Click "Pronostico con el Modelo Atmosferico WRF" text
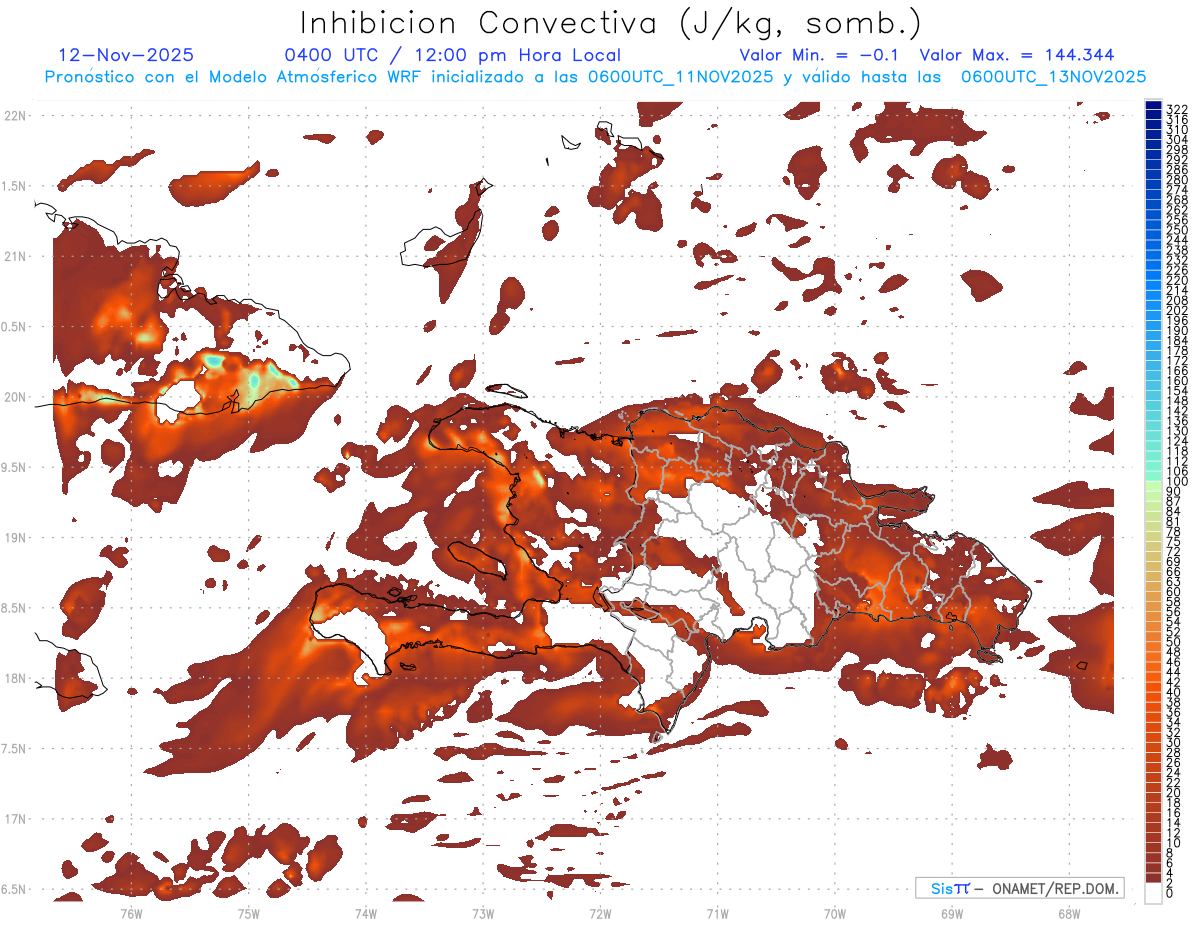Viewport: 1200px width, 927px height. pyautogui.click(x=234, y=77)
